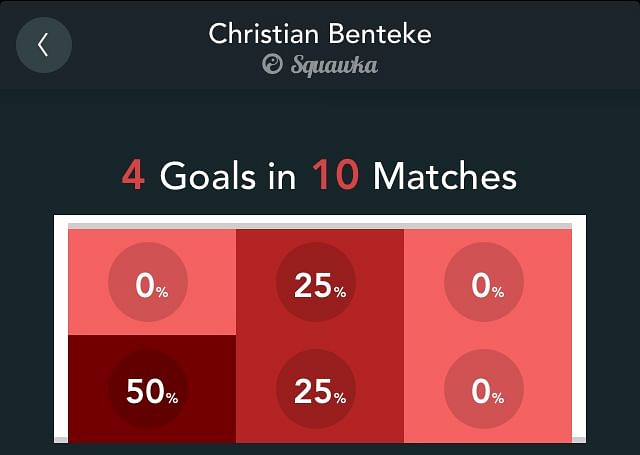Click the goal's right white post
Screen dimensions: 640x455
(579, 329)
